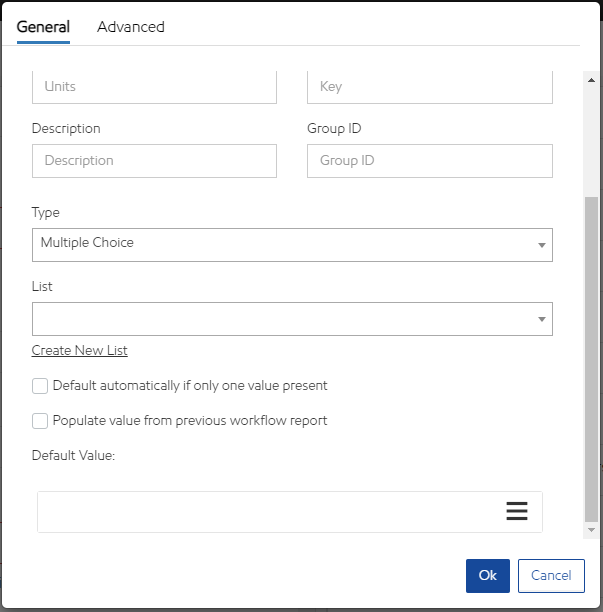Select the General tab
Viewport: 603px width, 612px height.
(43, 27)
